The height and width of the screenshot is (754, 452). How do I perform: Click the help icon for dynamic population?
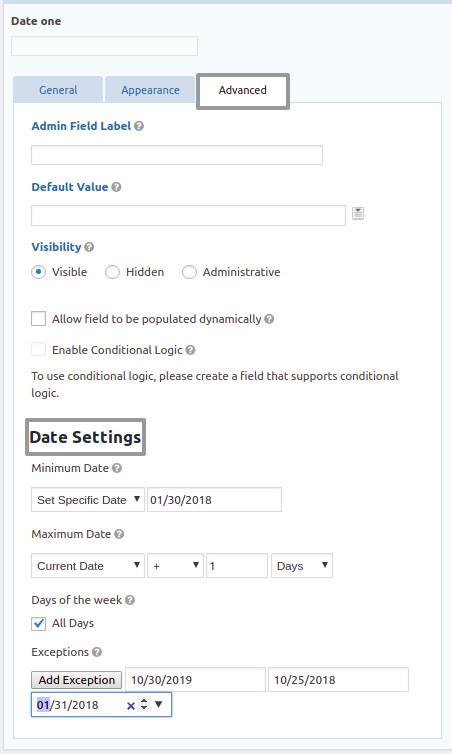[269, 319]
